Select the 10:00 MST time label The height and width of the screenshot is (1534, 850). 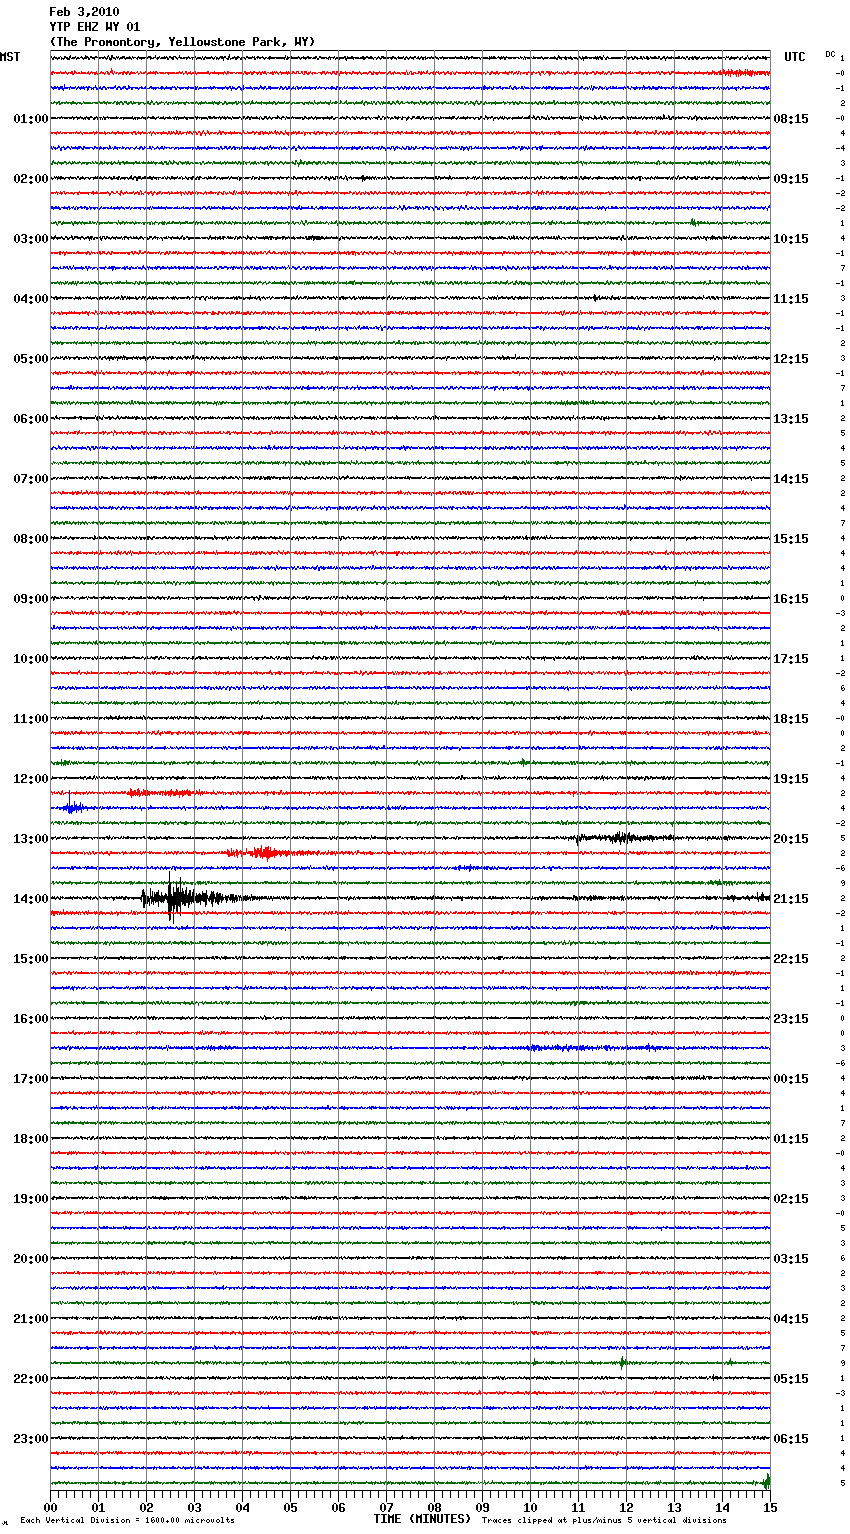pyautogui.click(x=30, y=659)
